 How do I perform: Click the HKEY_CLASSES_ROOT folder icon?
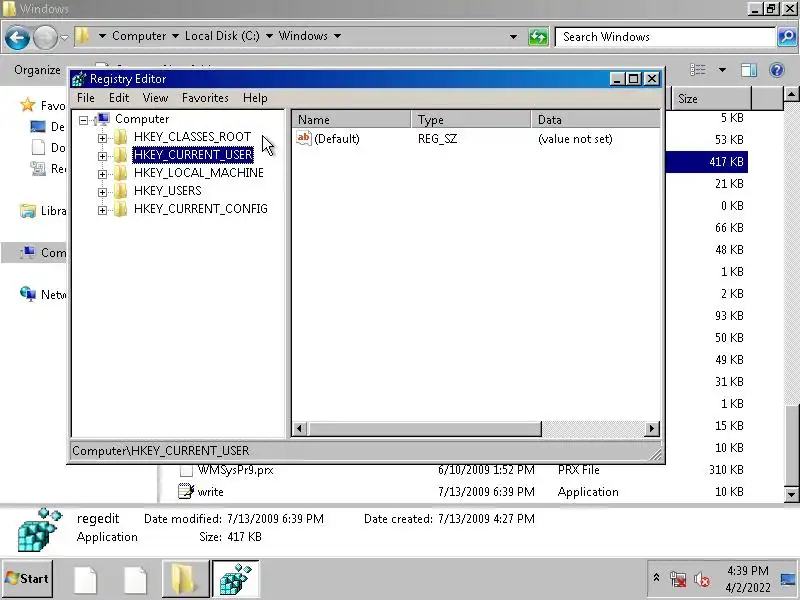click(120, 137)
